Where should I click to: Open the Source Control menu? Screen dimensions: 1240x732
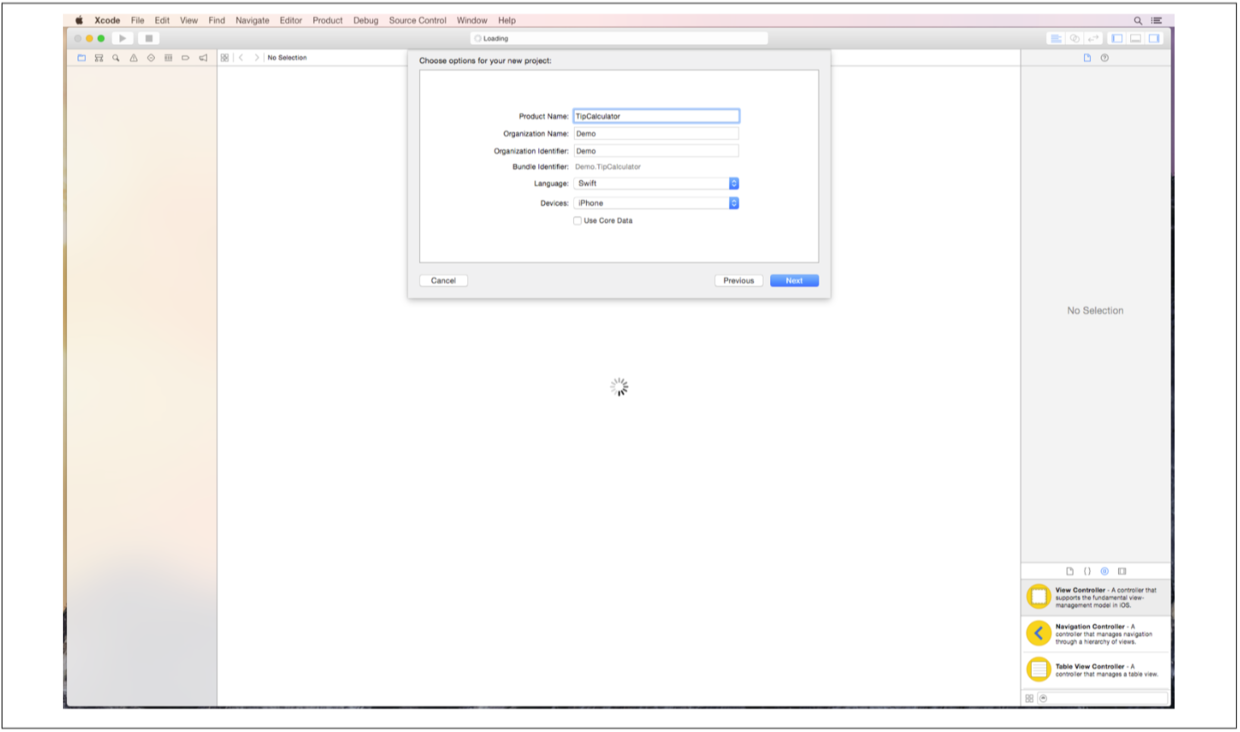point(418,20)
